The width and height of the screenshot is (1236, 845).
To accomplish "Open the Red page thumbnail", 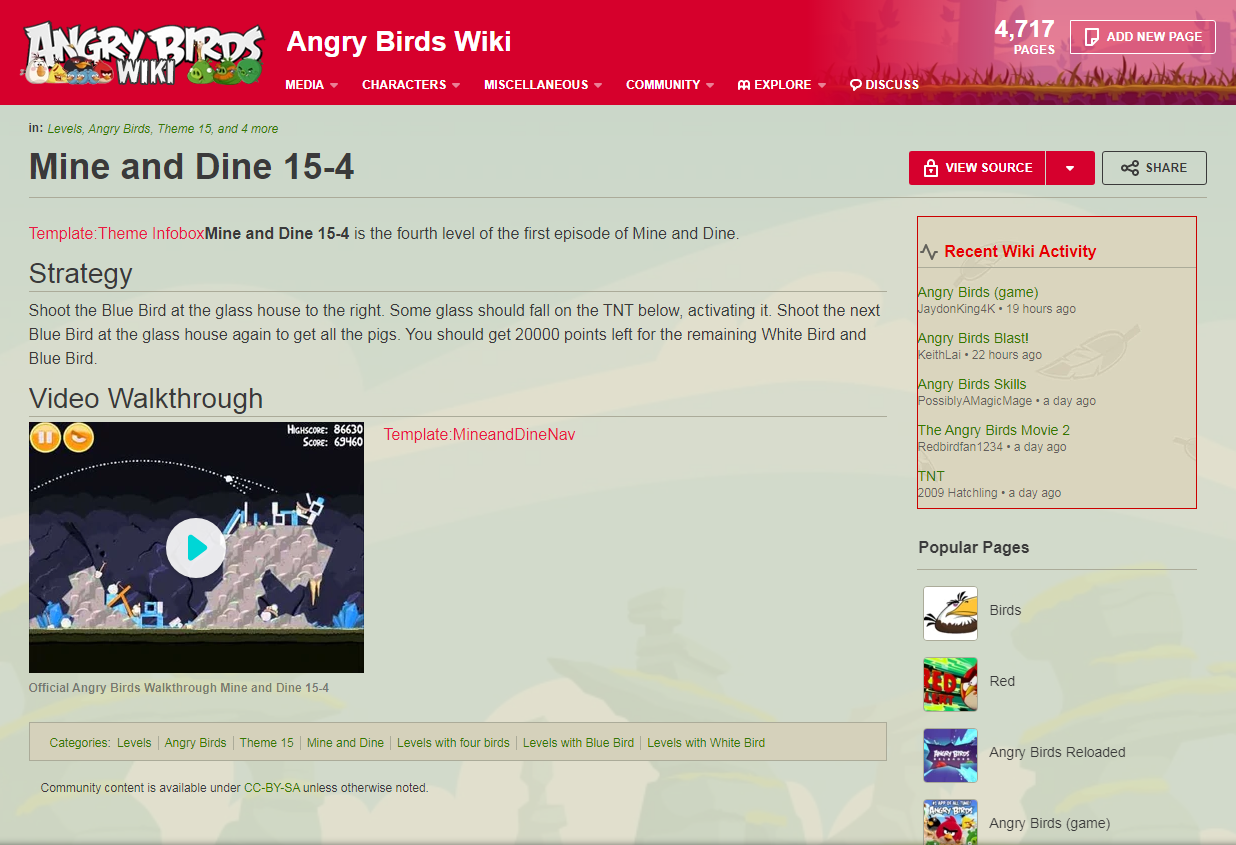I will (x=950, y=684).
